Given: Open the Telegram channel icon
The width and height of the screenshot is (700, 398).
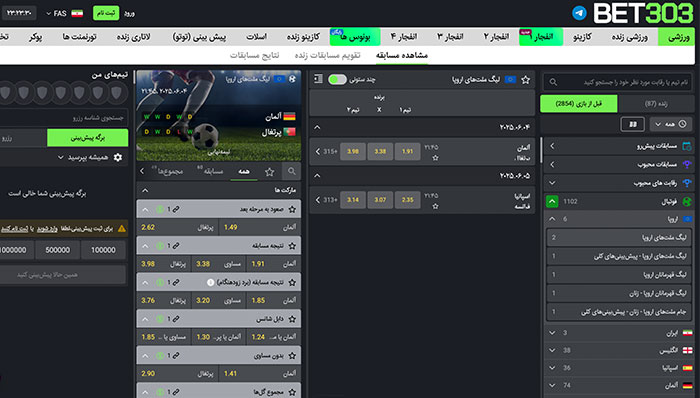Looking at the screenshot, I should click(x=579, y=13).
